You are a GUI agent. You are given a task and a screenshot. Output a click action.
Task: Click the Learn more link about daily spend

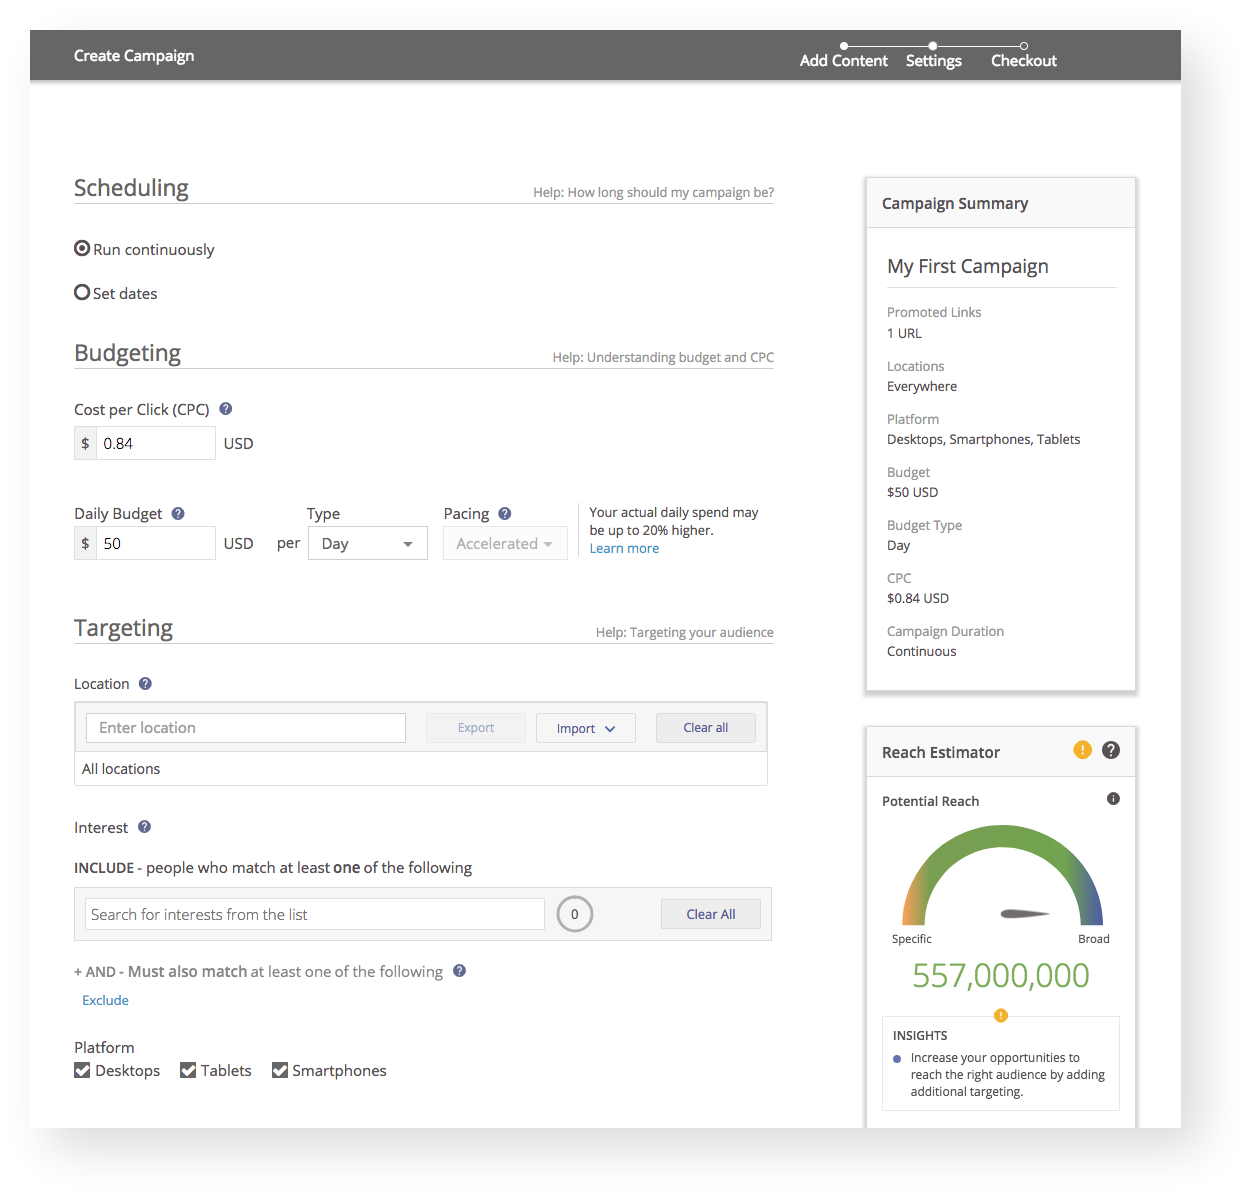(624, 549)
